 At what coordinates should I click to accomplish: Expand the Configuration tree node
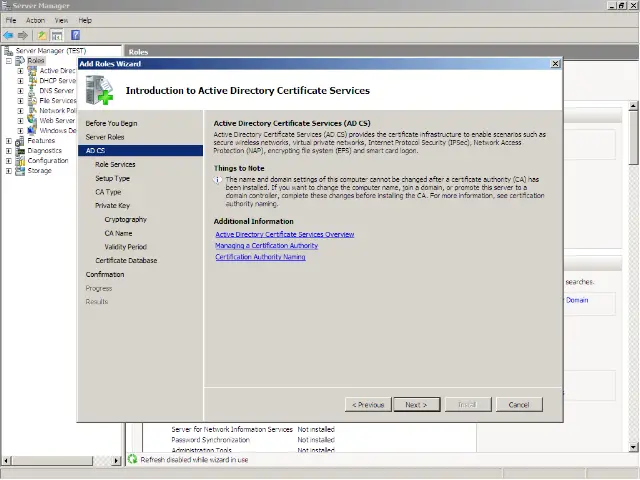coord(9,161)
